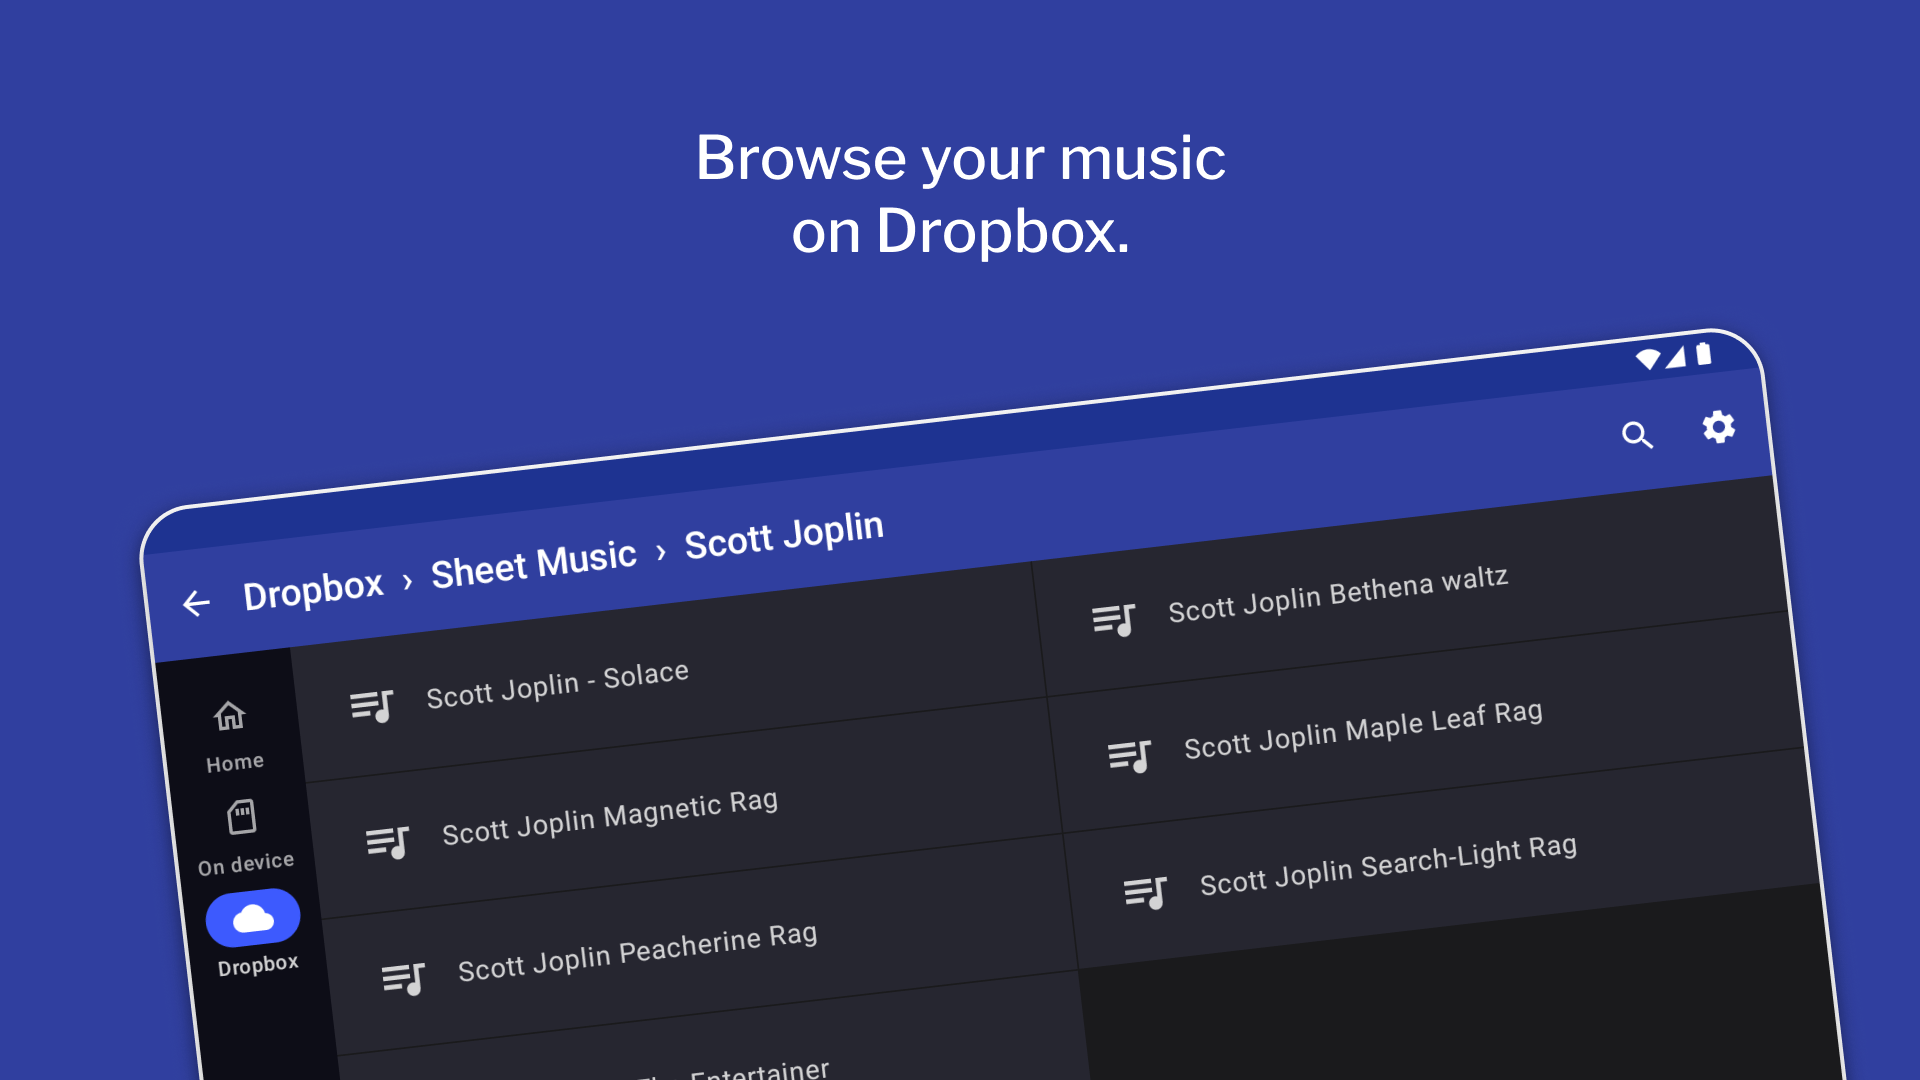1920x1080 pixels.
Task: Go to Home in sidebar
Action: (x=231, y=717)
